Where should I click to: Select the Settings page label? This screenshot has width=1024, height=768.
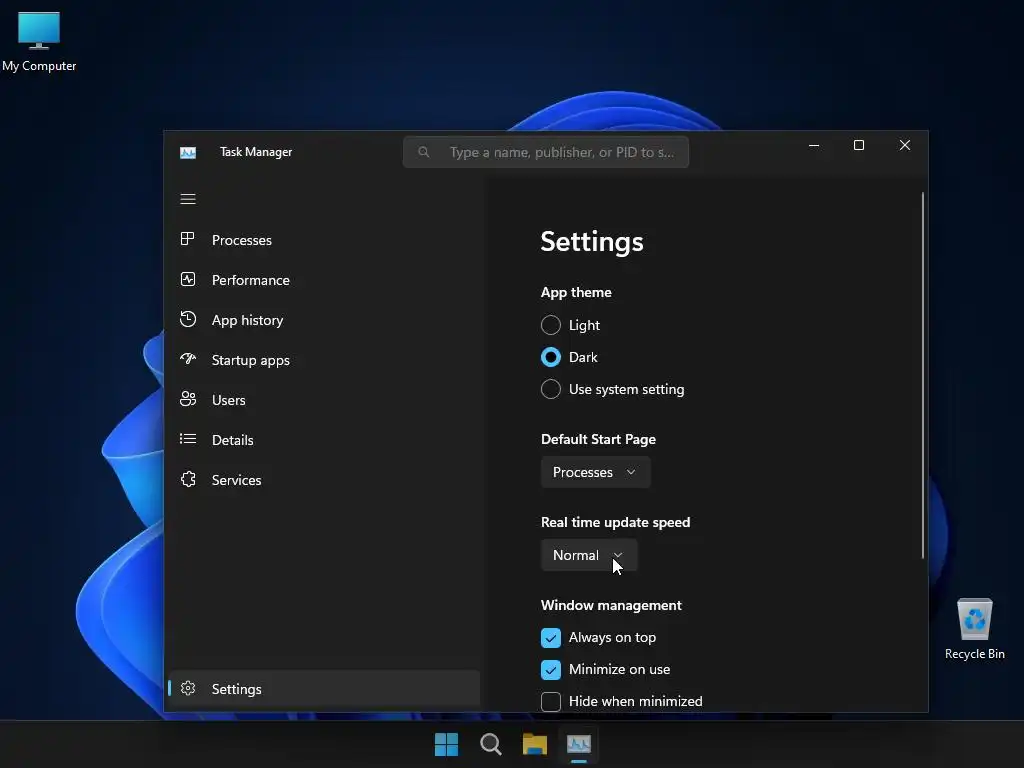236,689
